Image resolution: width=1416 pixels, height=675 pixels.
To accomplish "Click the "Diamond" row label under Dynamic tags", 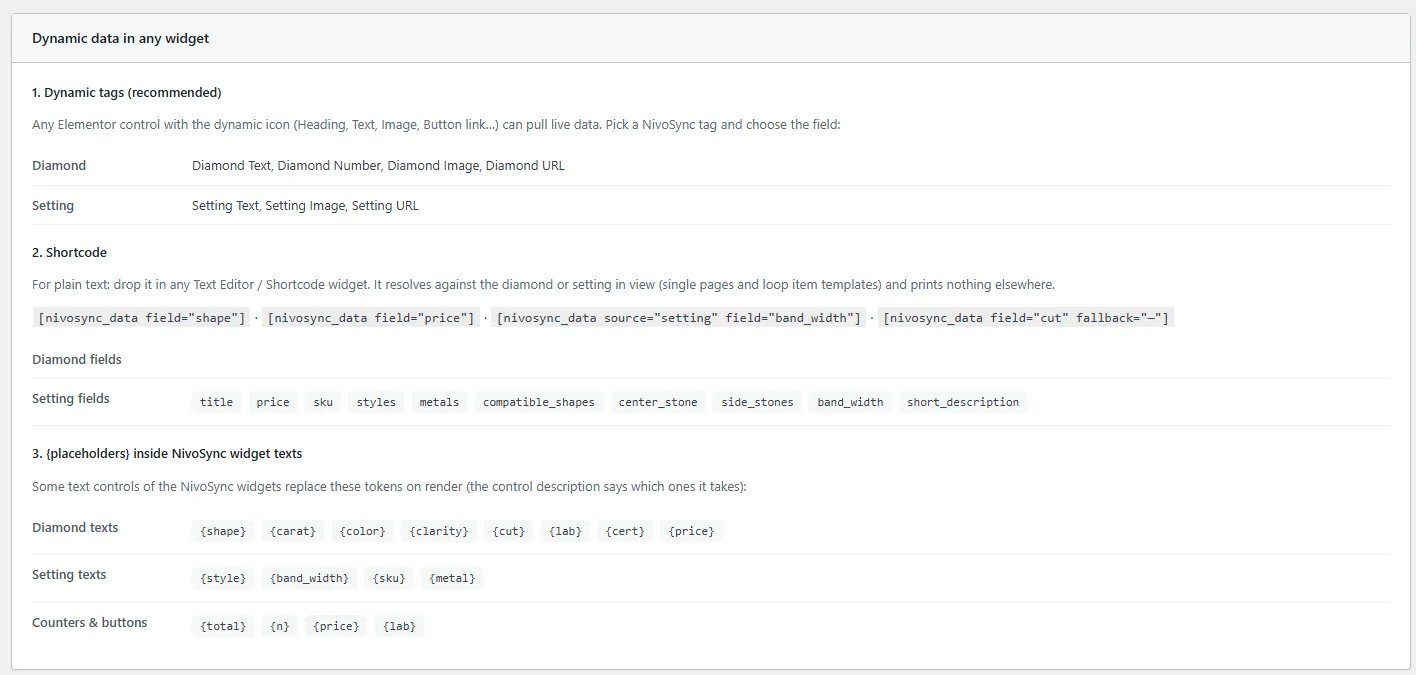I will pos(59,165).
